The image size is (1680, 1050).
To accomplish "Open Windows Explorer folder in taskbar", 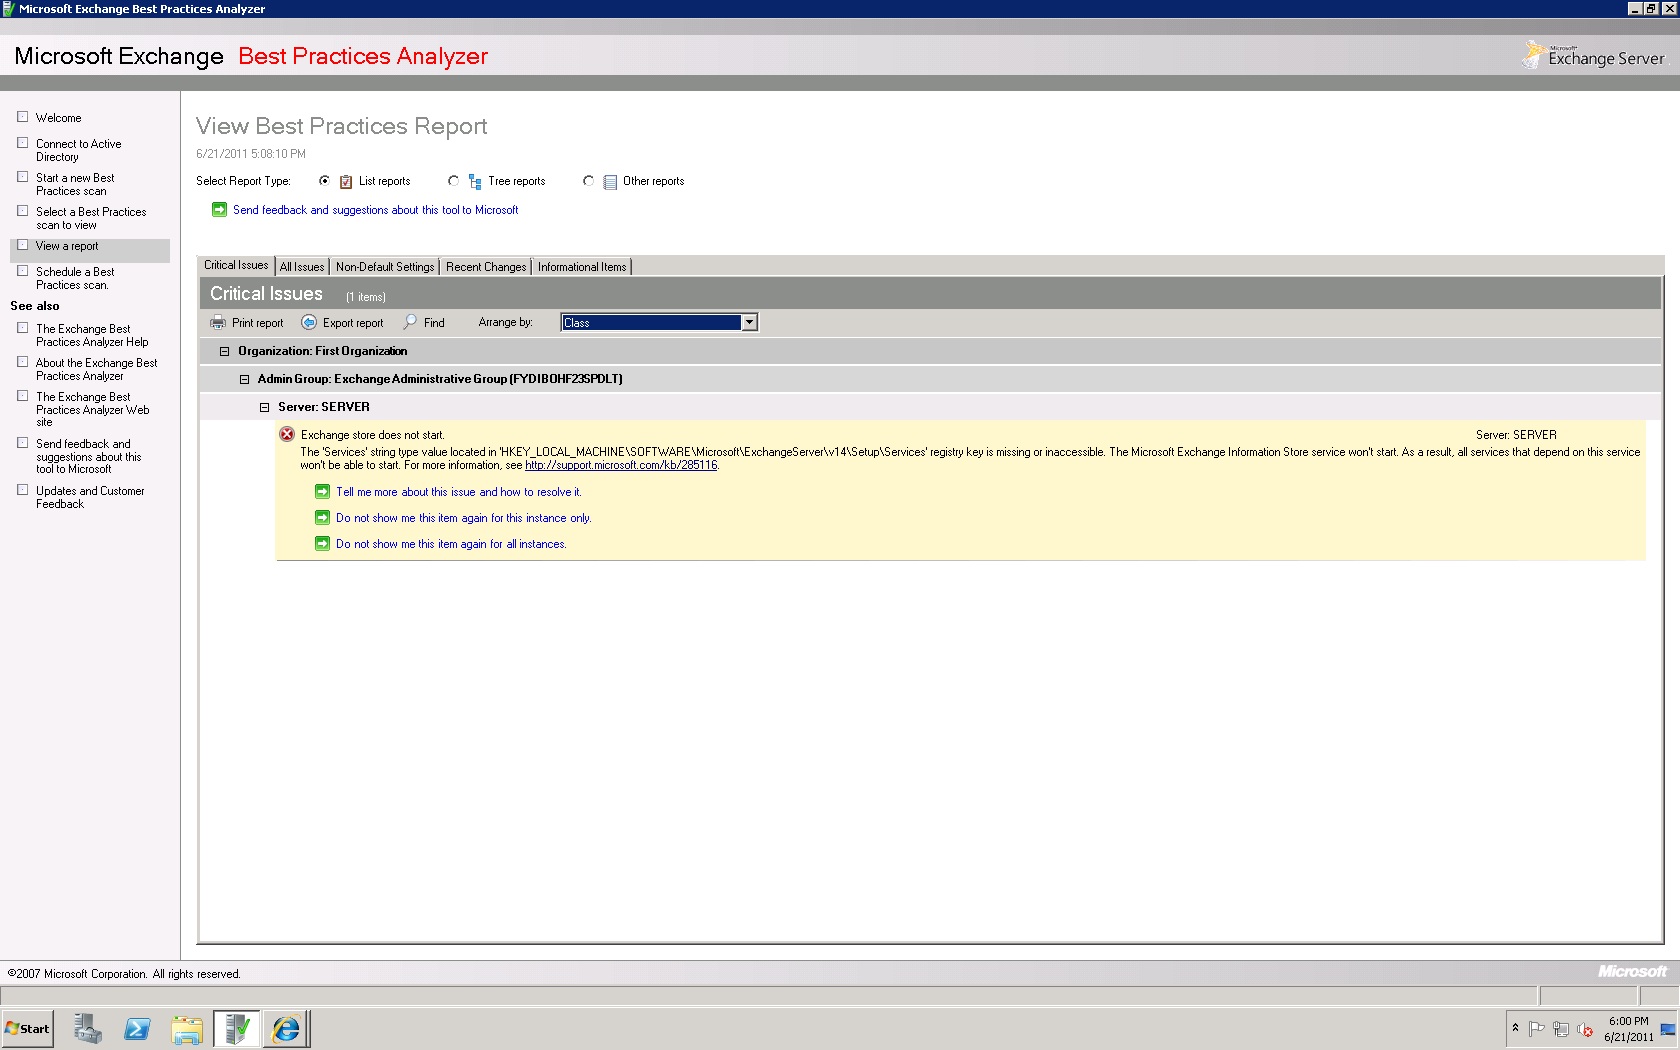I will pyautogui.click(x=187, y=1028).
